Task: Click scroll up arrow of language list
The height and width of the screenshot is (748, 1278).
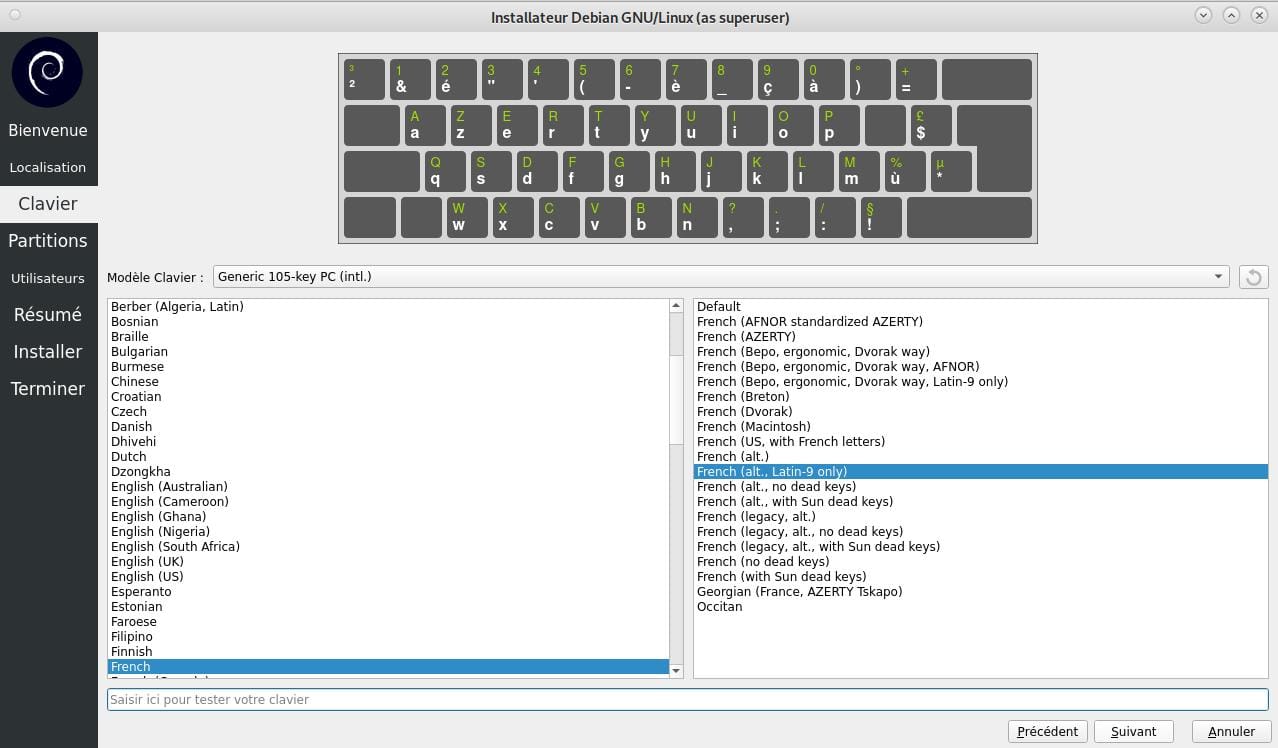Action: (676, 306)
